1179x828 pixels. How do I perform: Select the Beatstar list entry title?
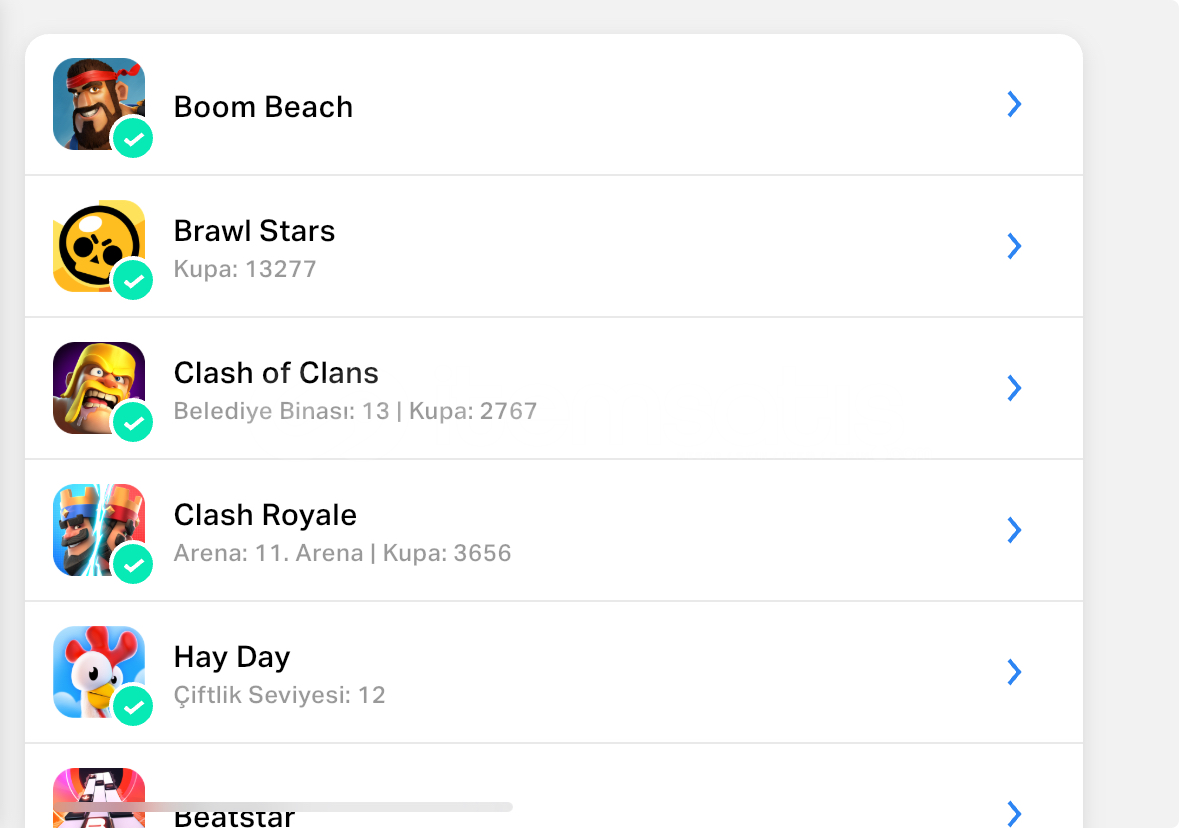[x=234, y=817]
